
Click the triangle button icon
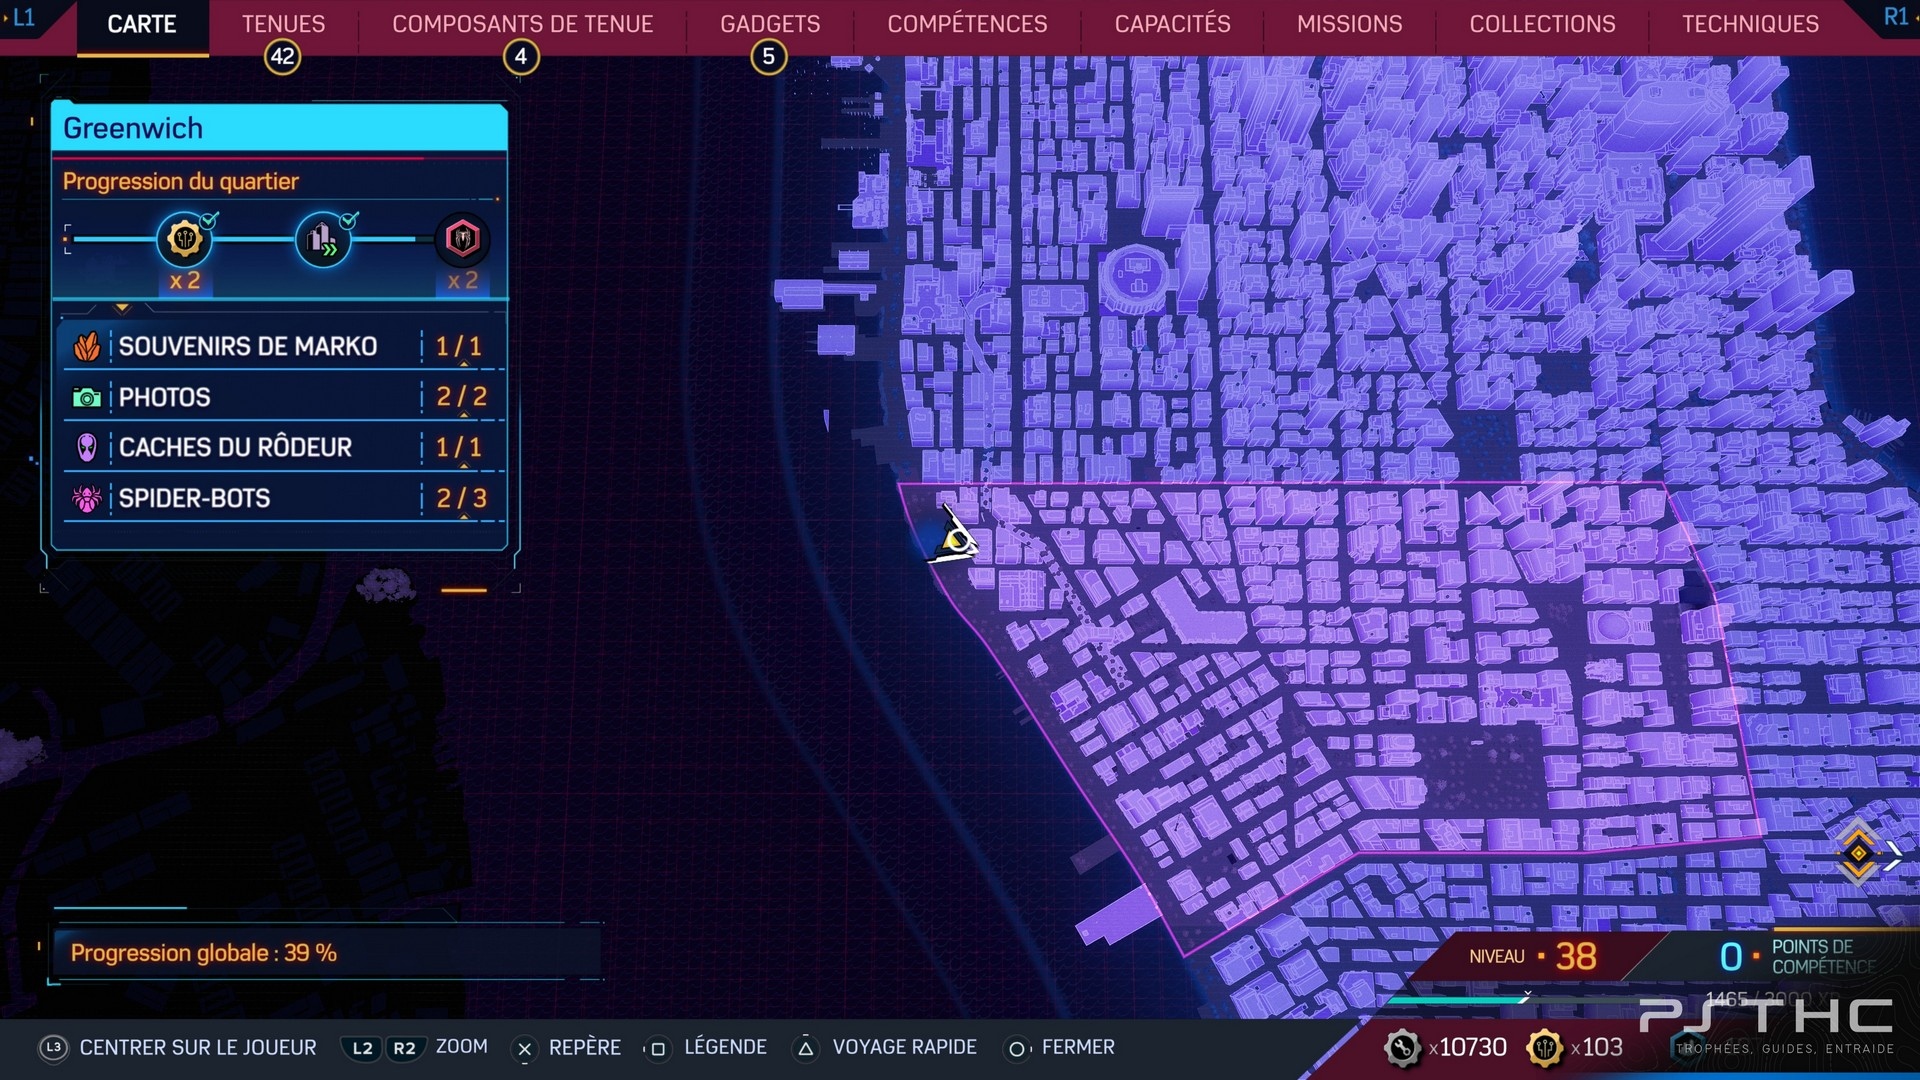click(805, 1048)
